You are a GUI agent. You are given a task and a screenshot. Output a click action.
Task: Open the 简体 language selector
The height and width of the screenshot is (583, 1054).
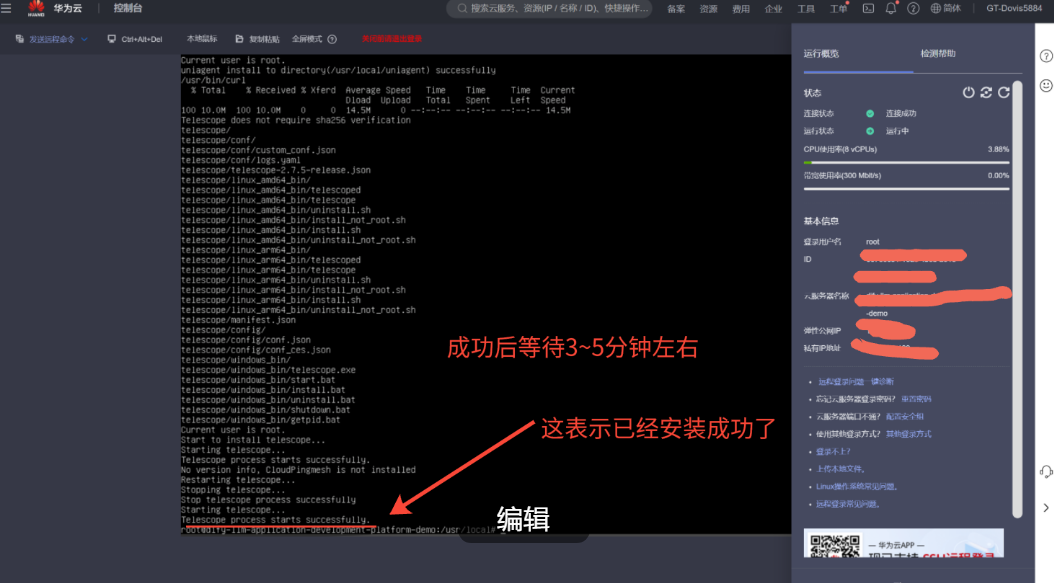945,8
